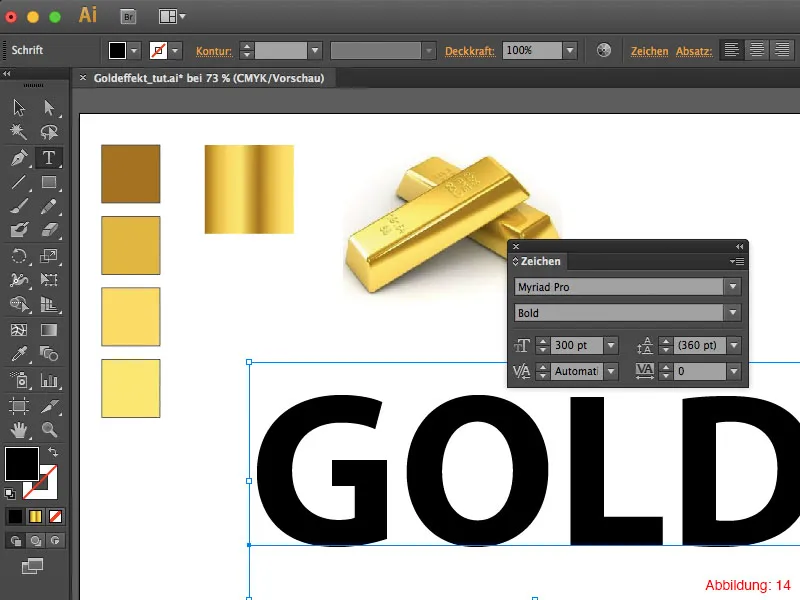Open the Deckkraft transparency link

coord(470,51)
